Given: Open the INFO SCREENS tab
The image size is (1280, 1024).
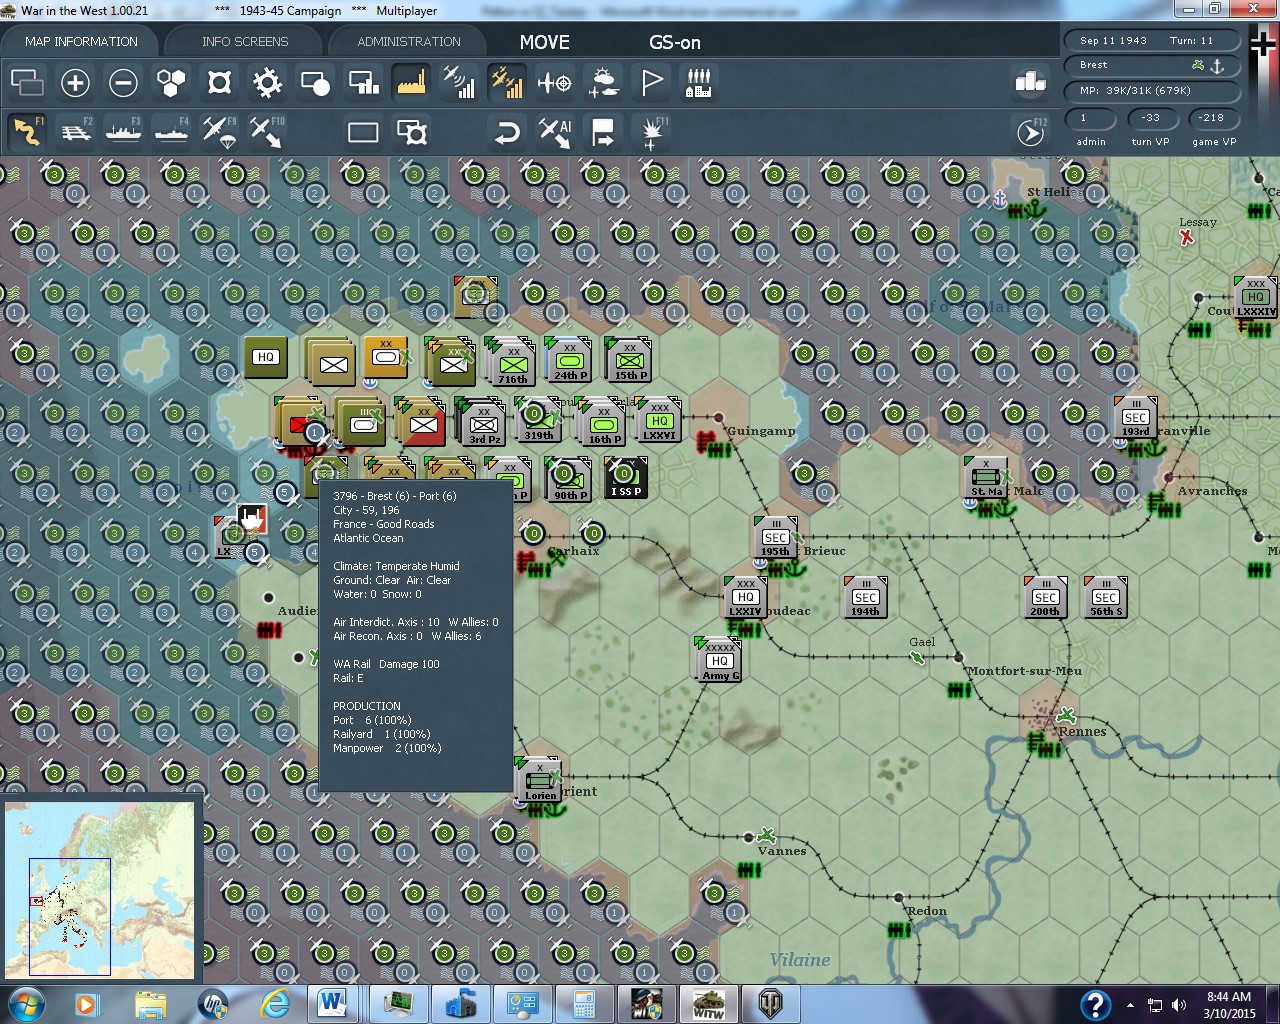Looking at the screenshot, I should [x=245, y=41].
